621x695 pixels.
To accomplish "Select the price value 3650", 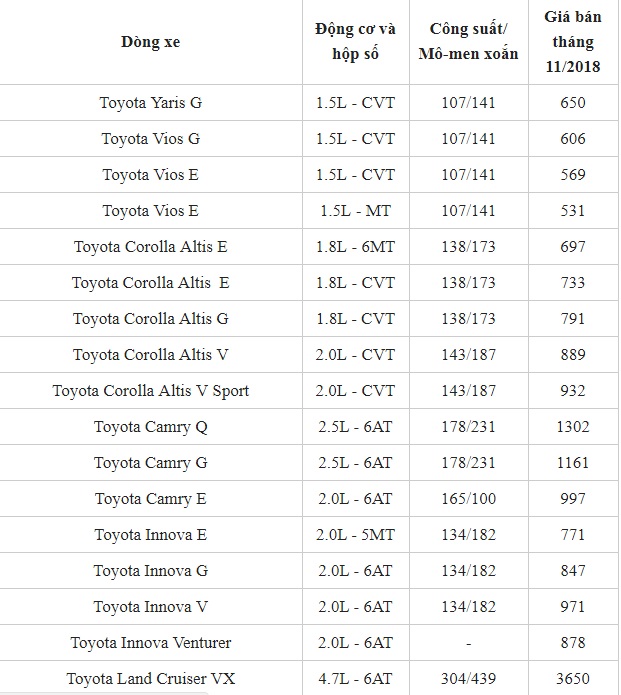I will [573, 678].
